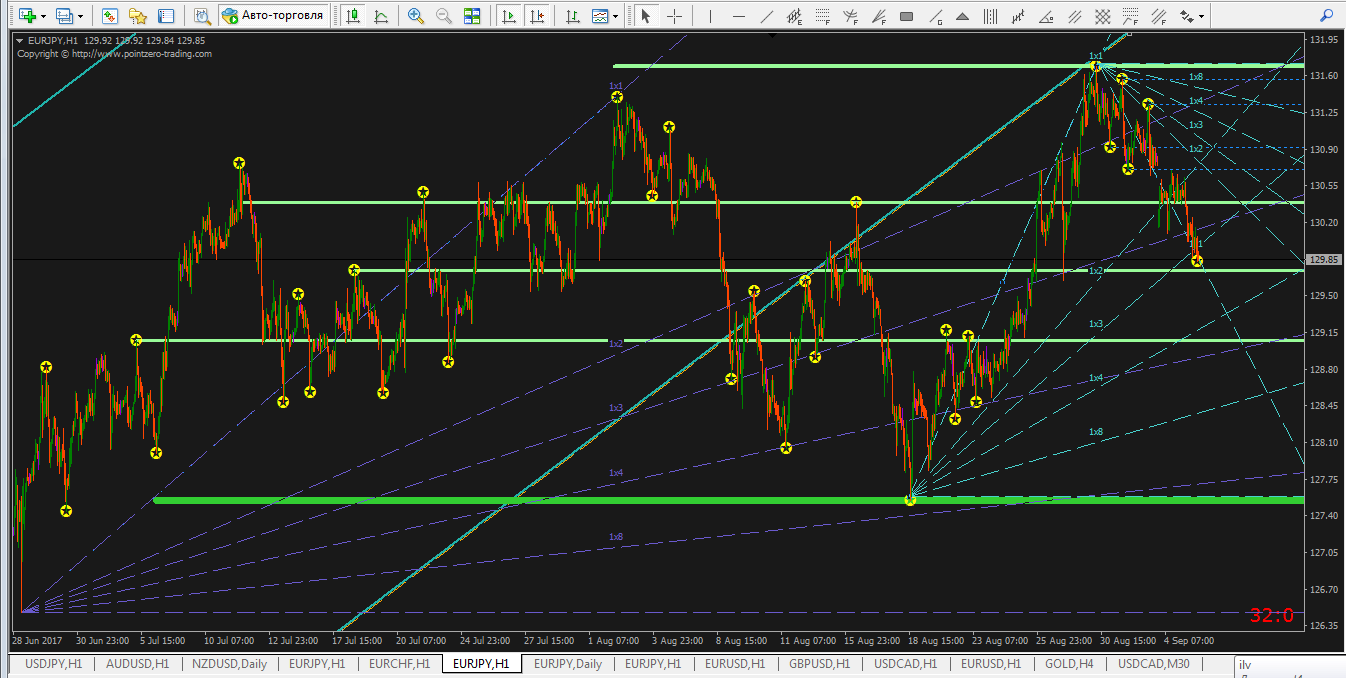The width and height of the screenshot is (1346, 678).
Task: Select the Fibonacci Retracement tool
Action: [823, 16]
